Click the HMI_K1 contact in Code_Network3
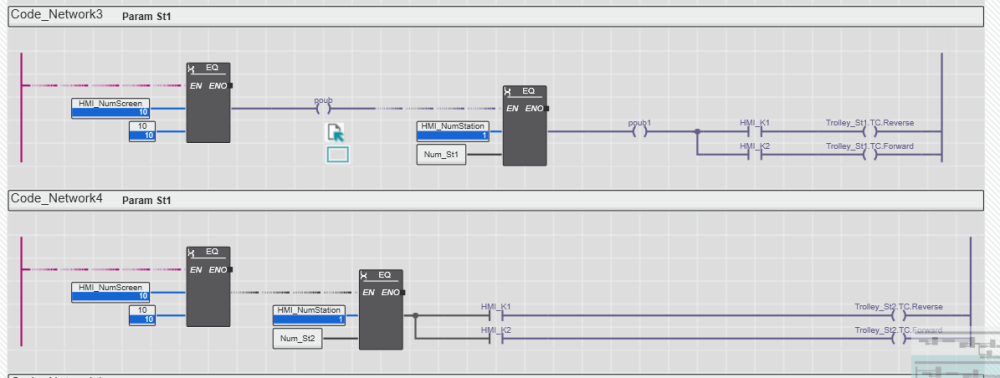 pos(755,132)
